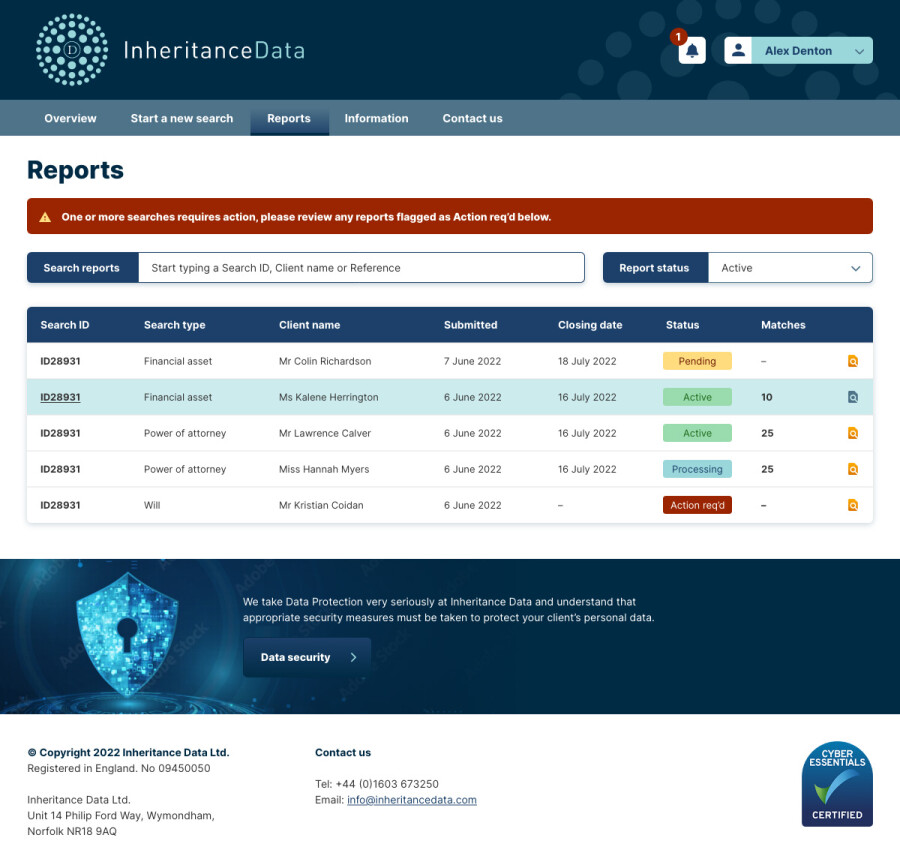The image size is (900, 865).
Task: Open report icon for Miss Hannah Myers
Action: point(852,469)
